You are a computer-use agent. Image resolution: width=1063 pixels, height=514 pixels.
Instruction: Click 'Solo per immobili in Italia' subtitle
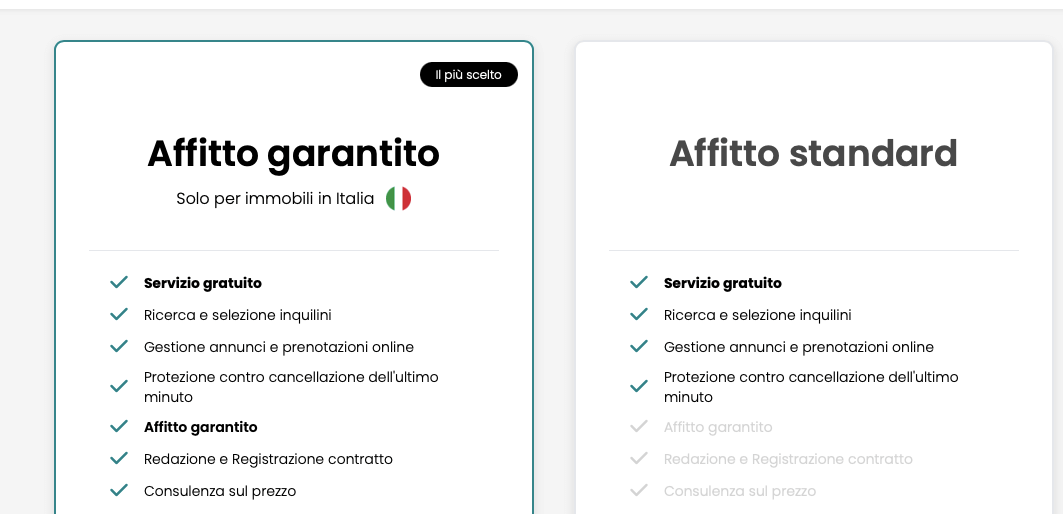275,198
